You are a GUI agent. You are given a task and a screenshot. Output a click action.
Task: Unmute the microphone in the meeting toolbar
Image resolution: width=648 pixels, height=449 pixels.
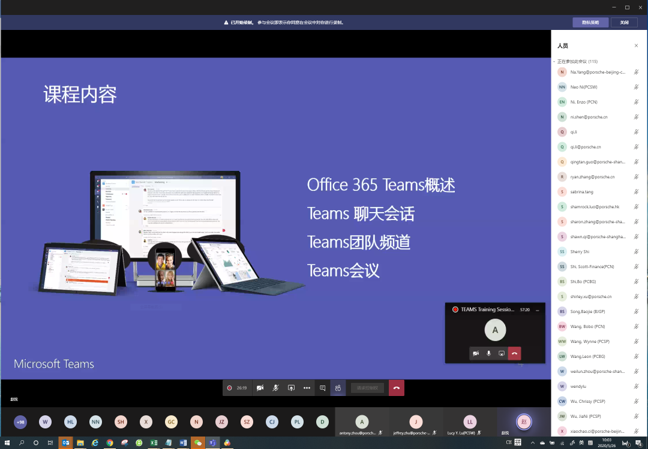tap(276, 388)
